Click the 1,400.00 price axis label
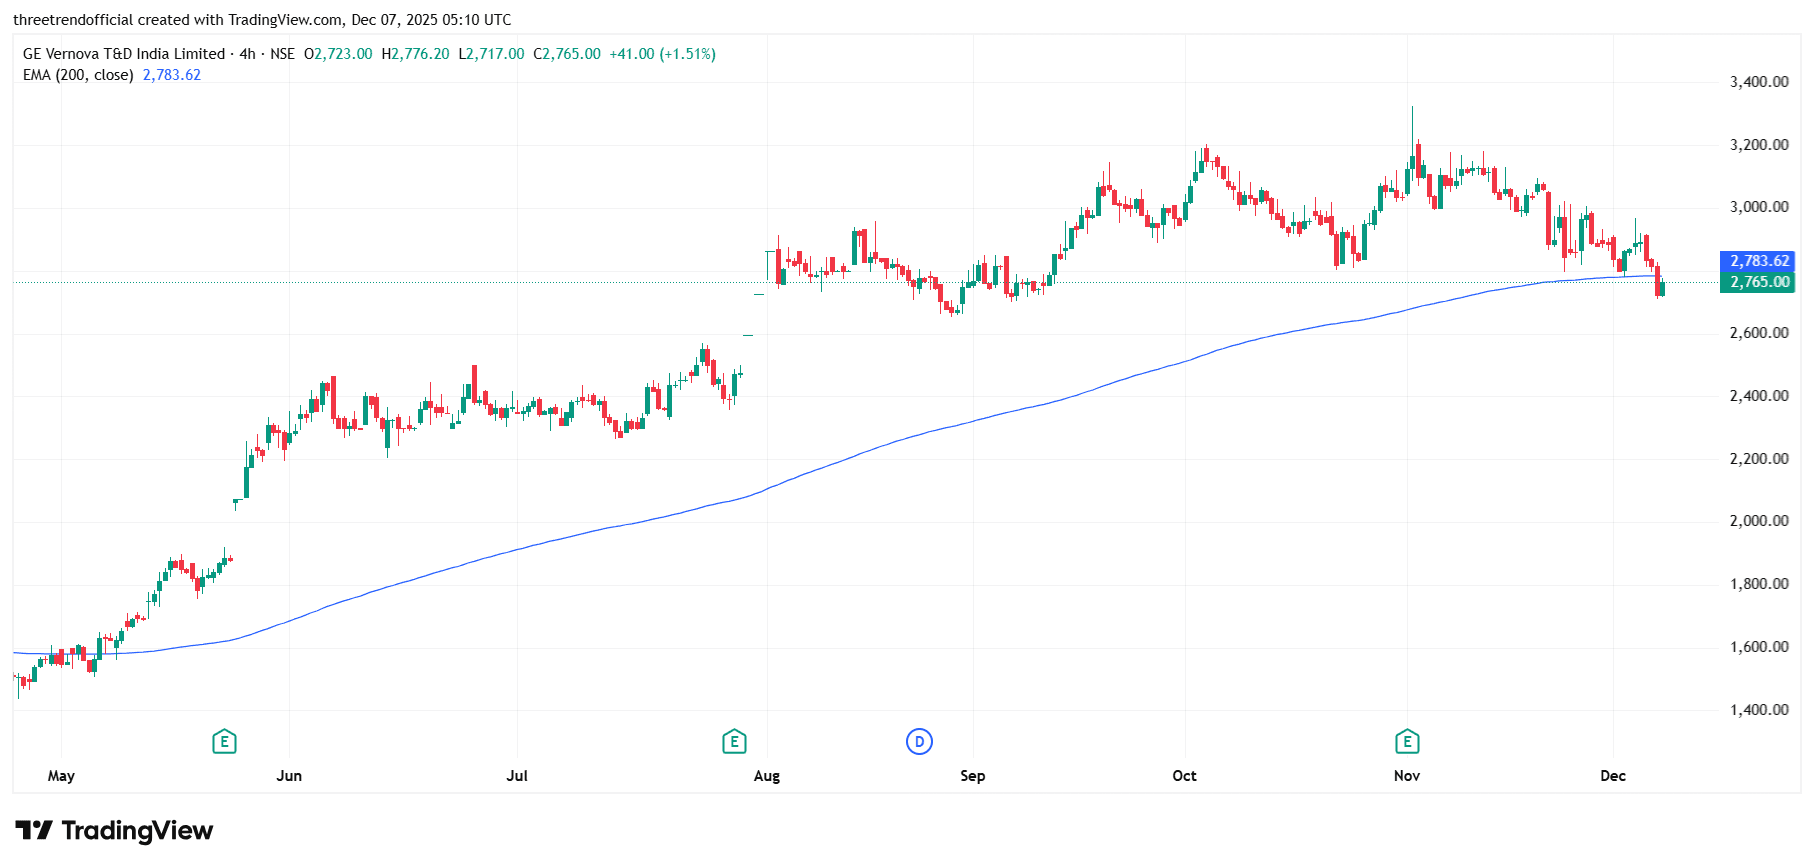 1759,710
